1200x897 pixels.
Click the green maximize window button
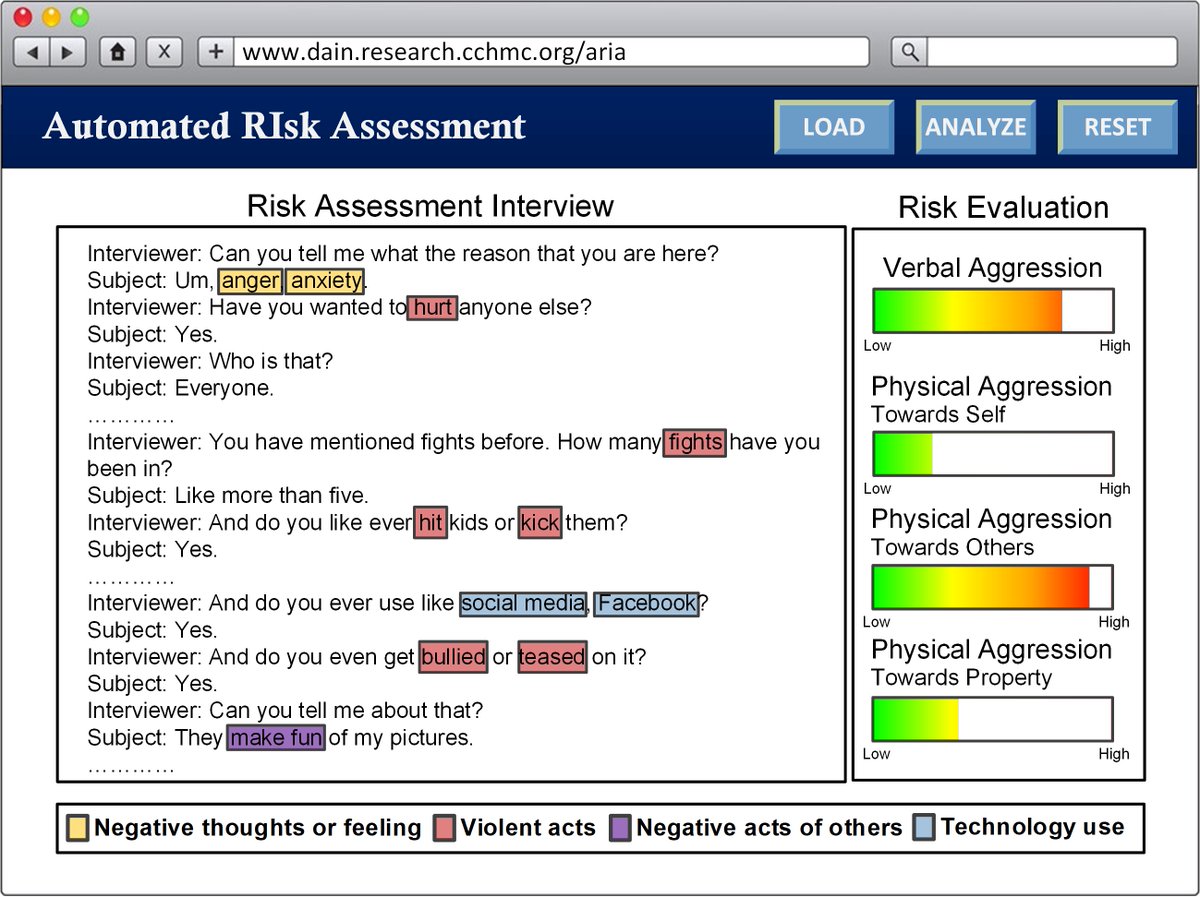79,17
